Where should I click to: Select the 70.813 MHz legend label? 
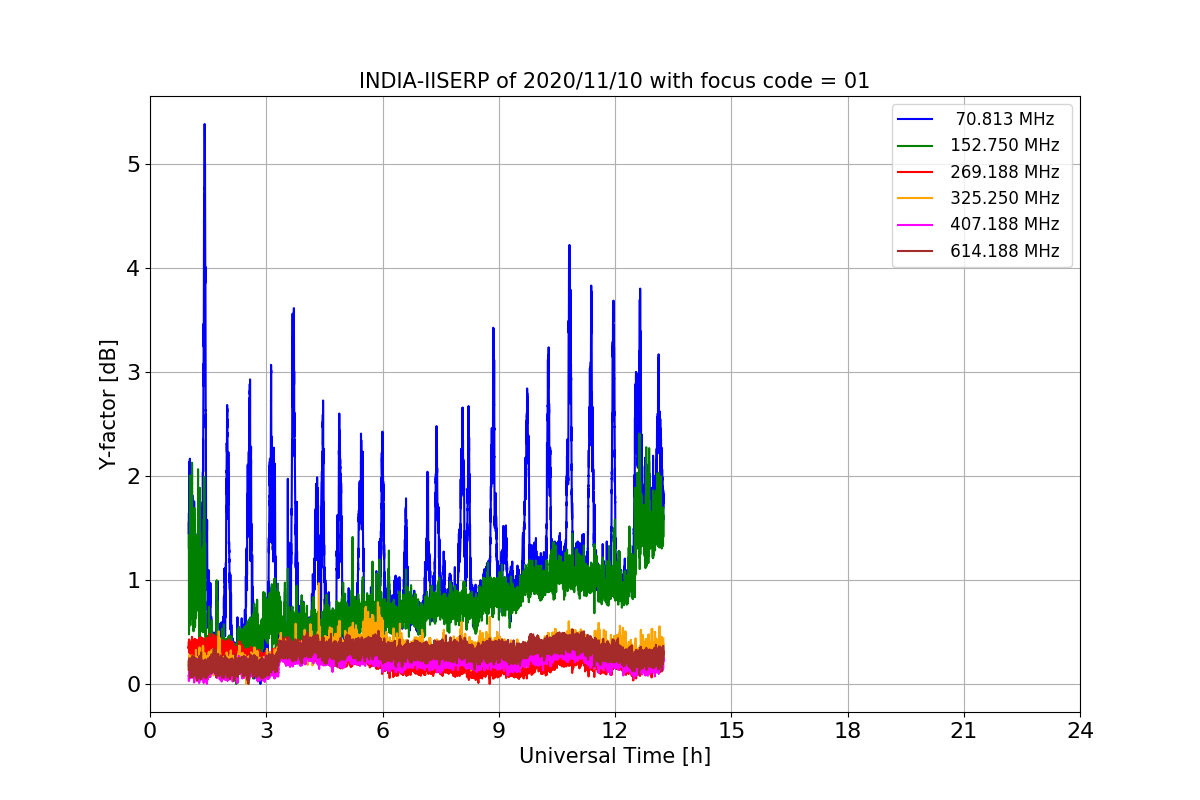[x=1005, y=119]
